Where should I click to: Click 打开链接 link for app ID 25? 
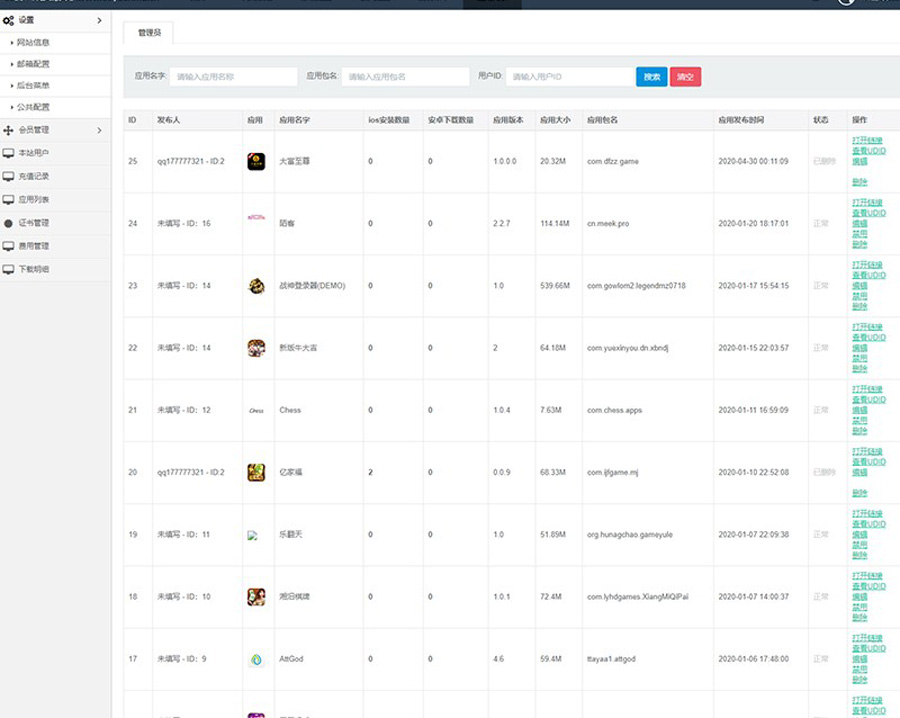(868, 141)
